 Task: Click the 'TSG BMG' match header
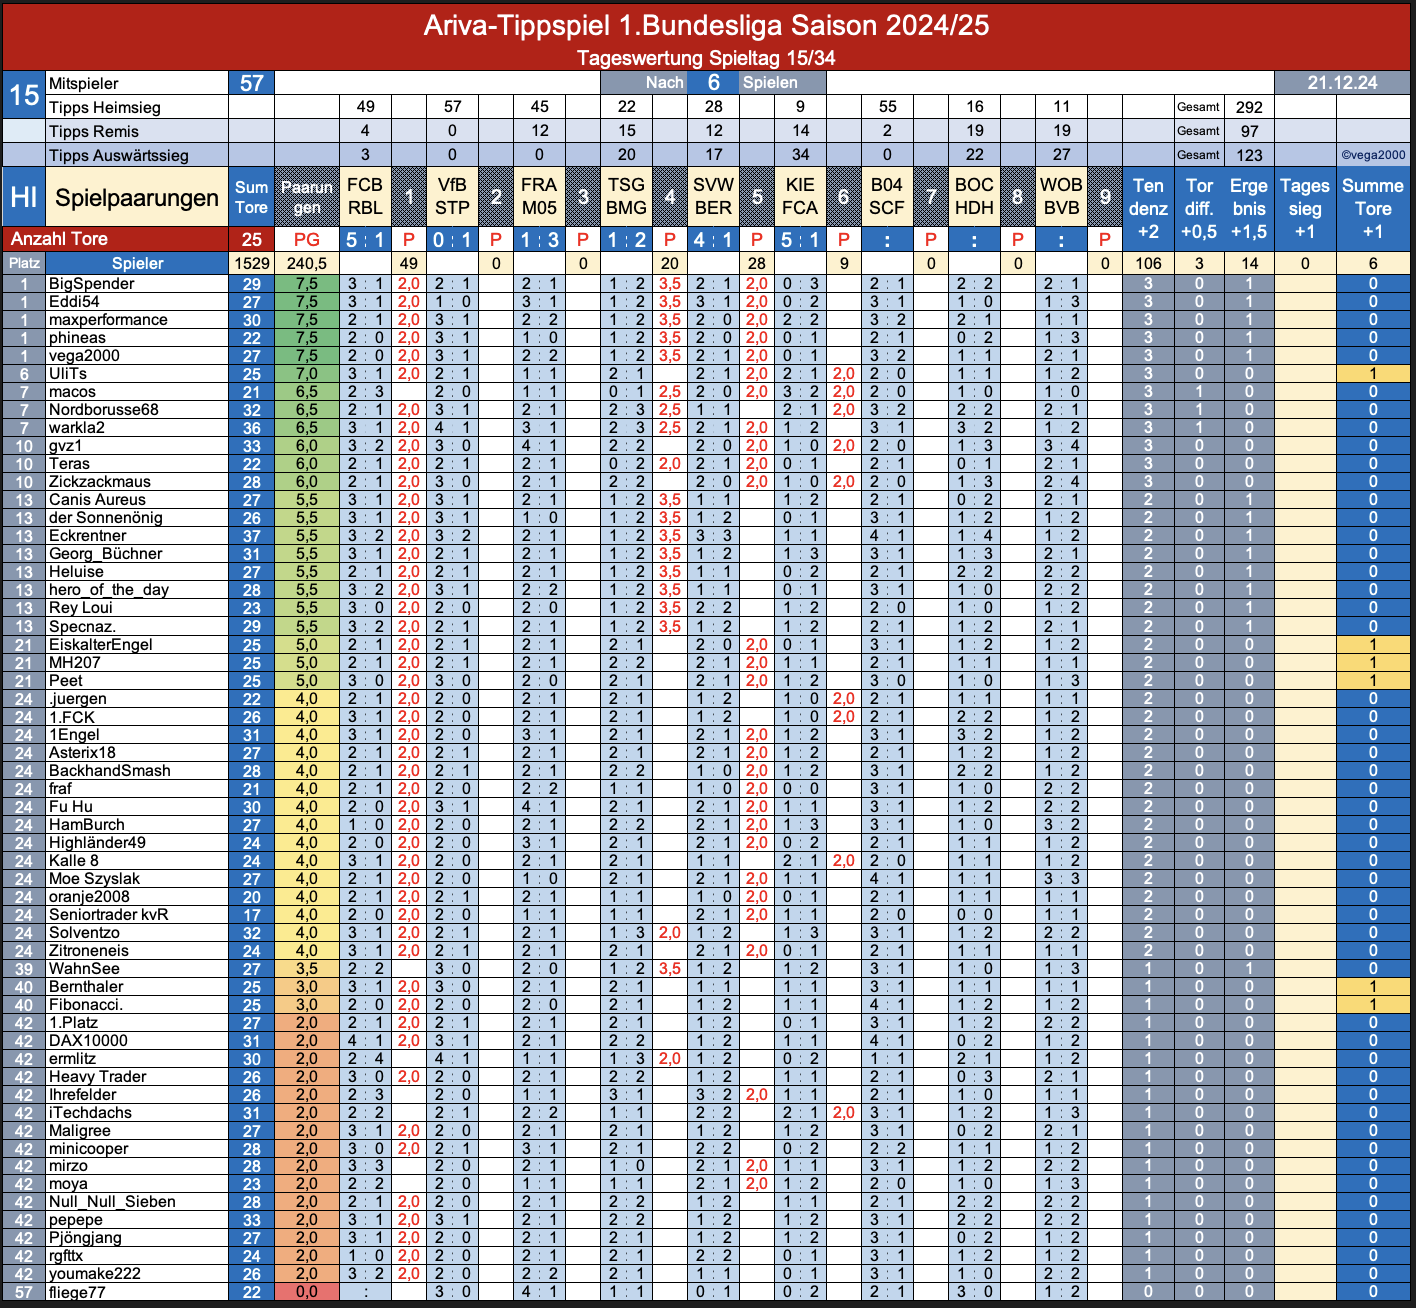tap(626, 197)
